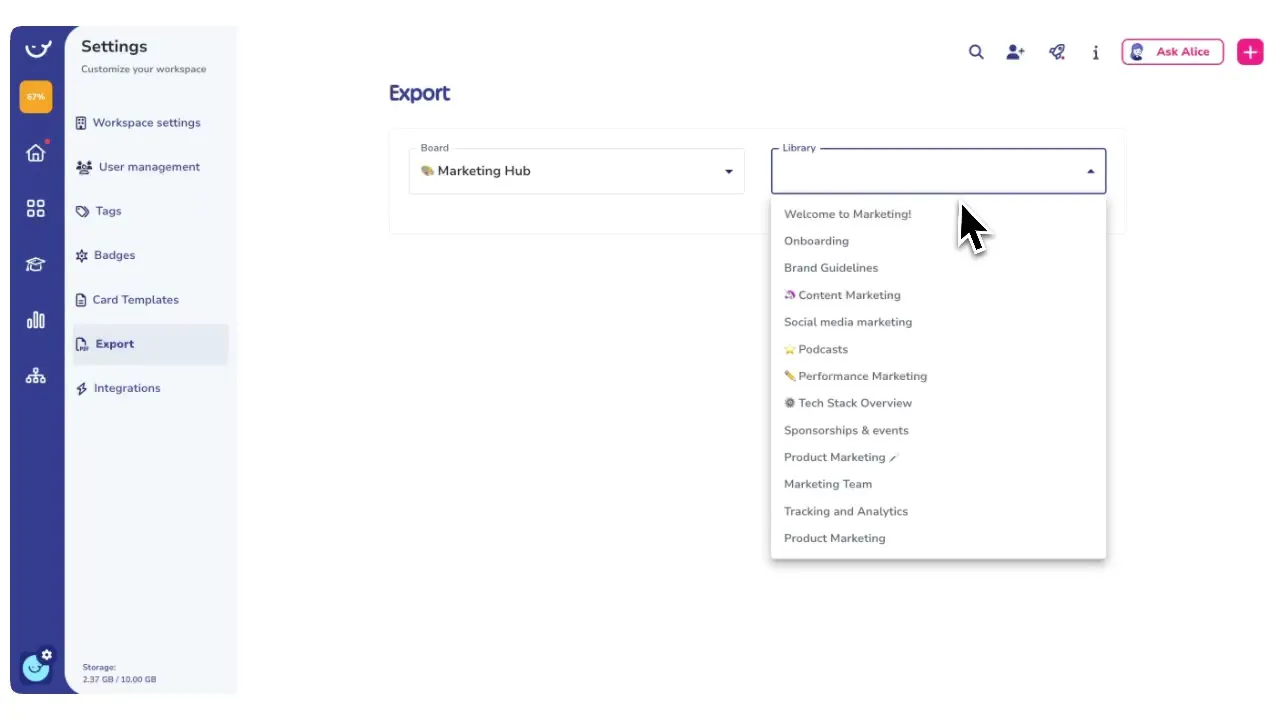Viewport: 1280px width, 720px height.
Task: Open Integrations settings
Action: [x=150, y=388]
